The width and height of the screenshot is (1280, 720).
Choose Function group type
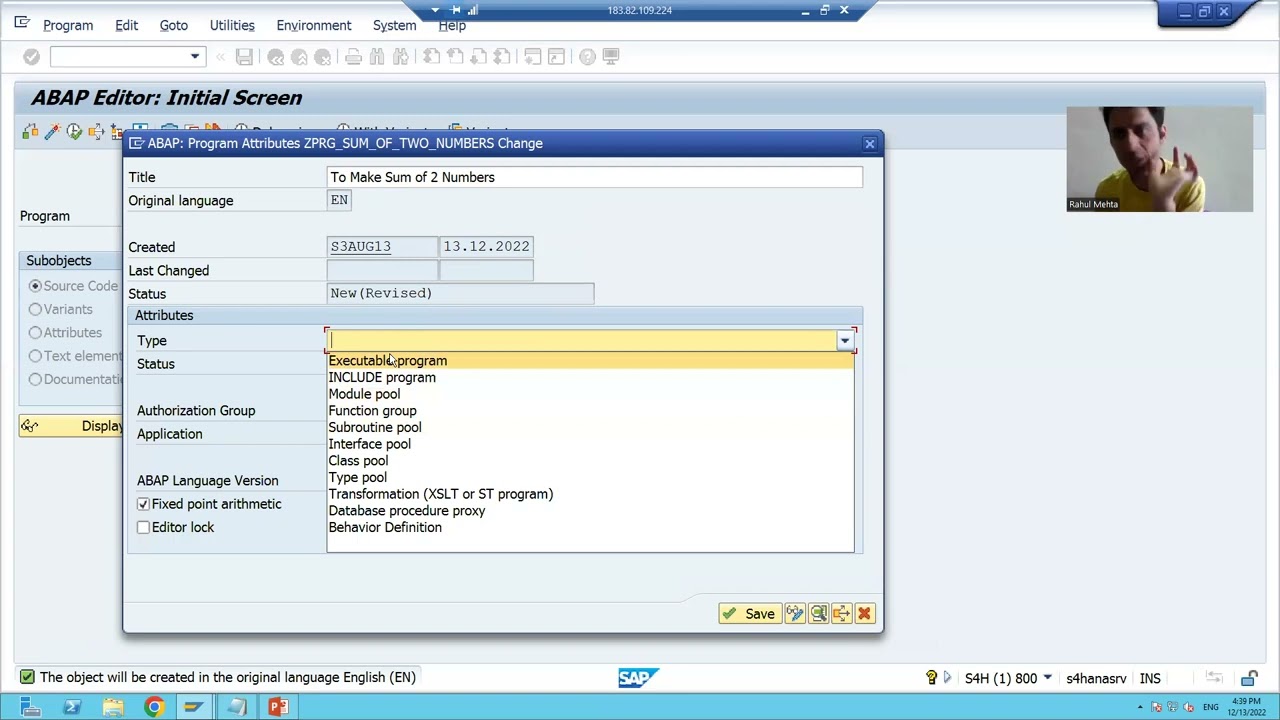click(x=590, y=411)
